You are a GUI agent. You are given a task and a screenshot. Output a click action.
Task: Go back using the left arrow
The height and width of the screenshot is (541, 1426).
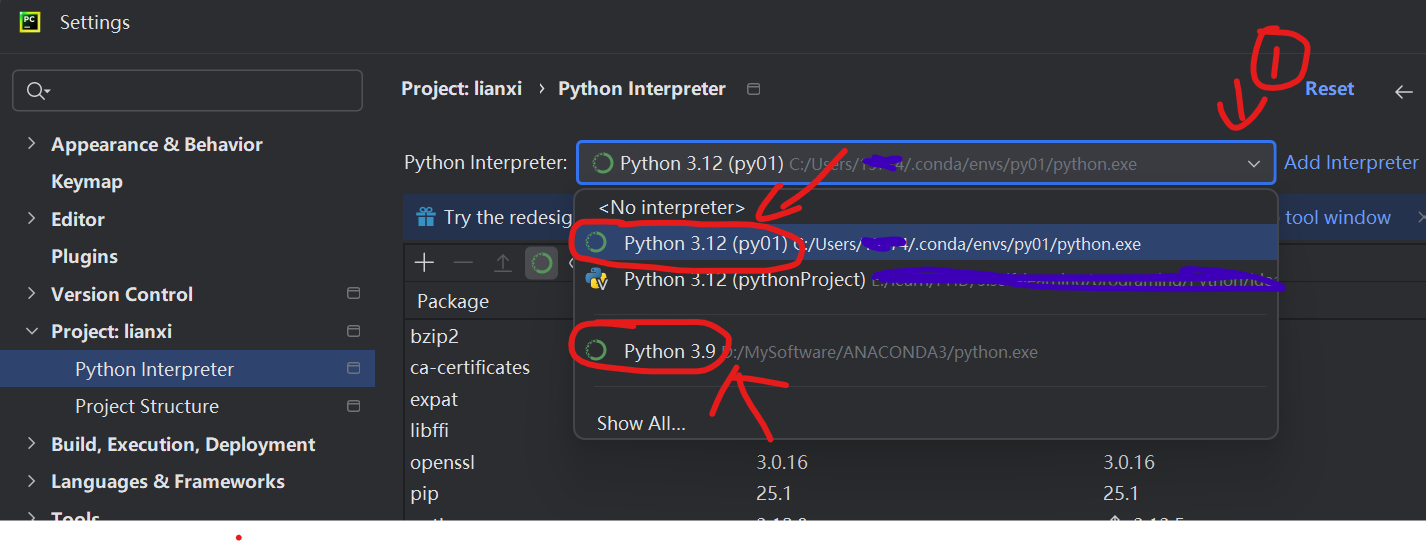click(x=1403, y=91)
